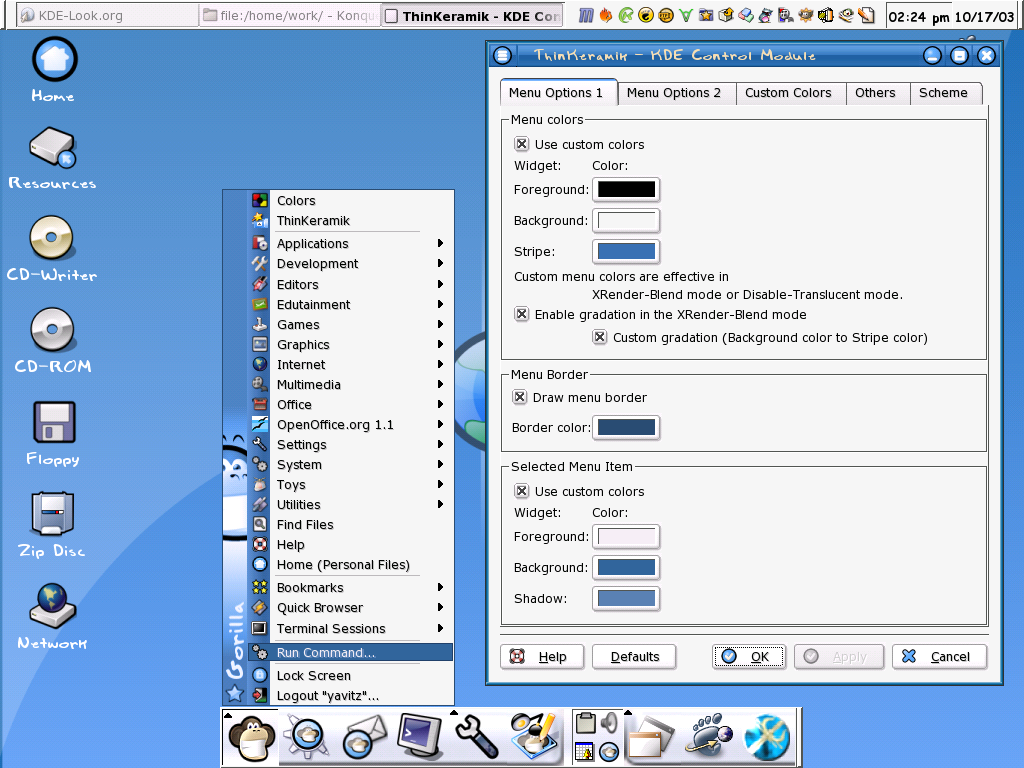
Task: Click the file window icon in panel
Action: click(x=650, y=738)
